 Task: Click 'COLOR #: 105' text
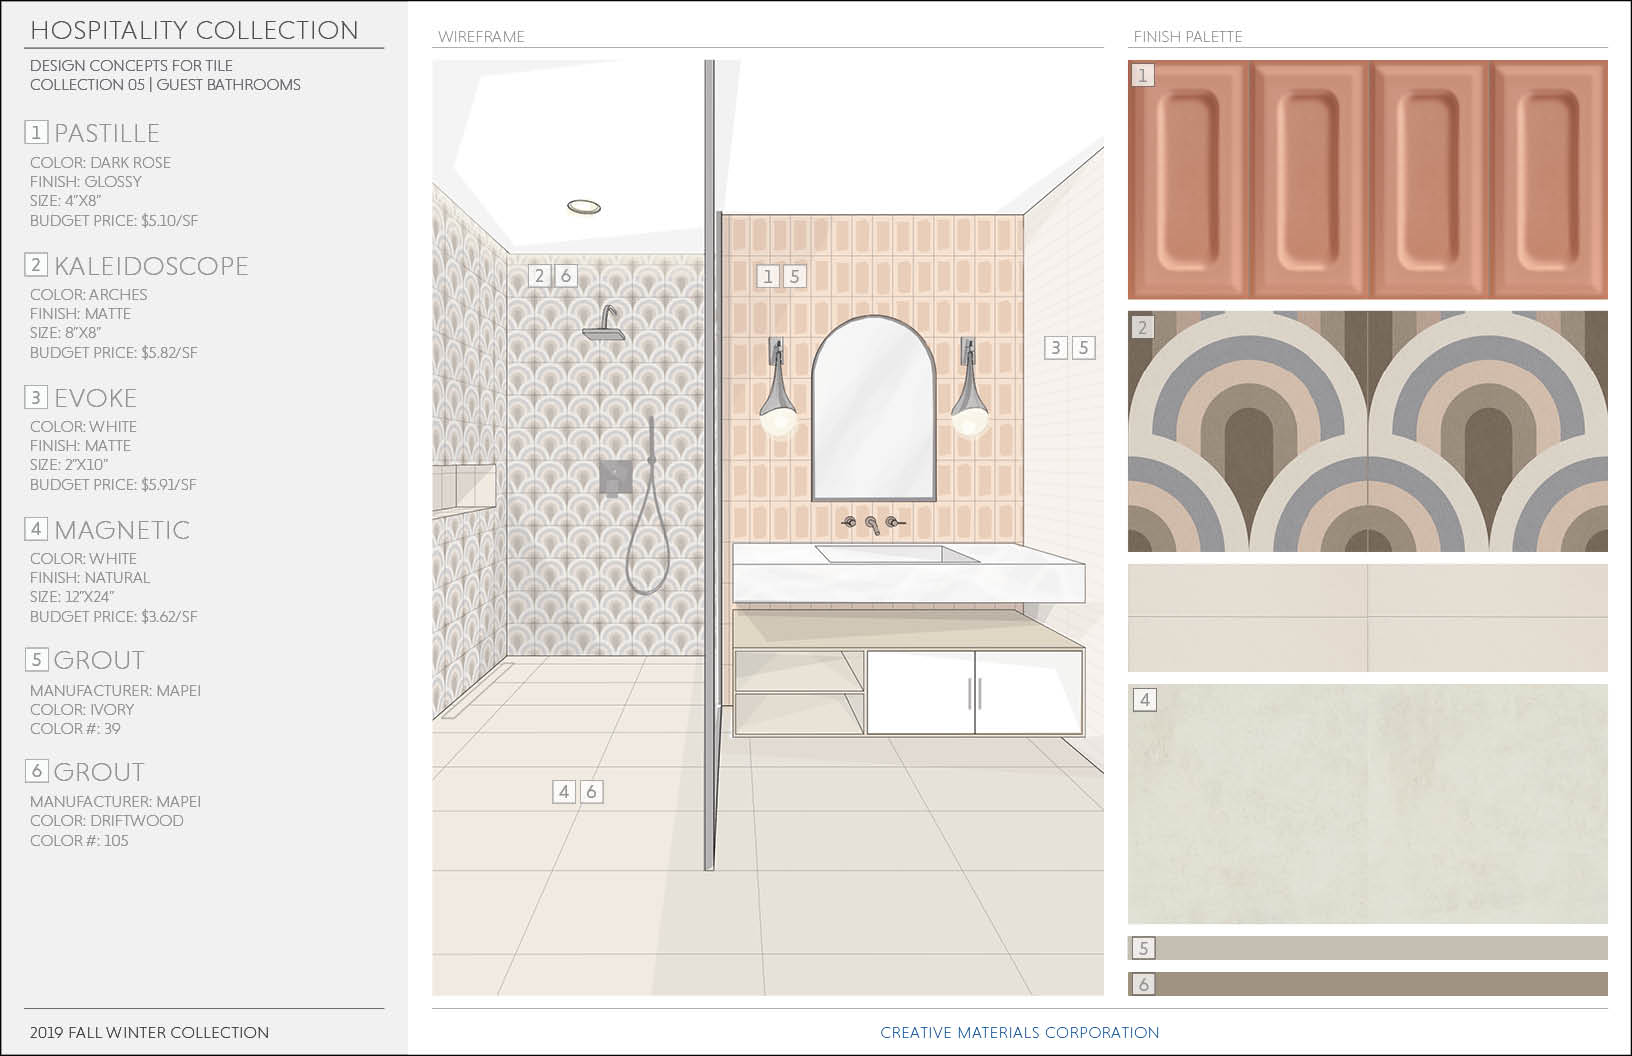[x=79, y=840]
